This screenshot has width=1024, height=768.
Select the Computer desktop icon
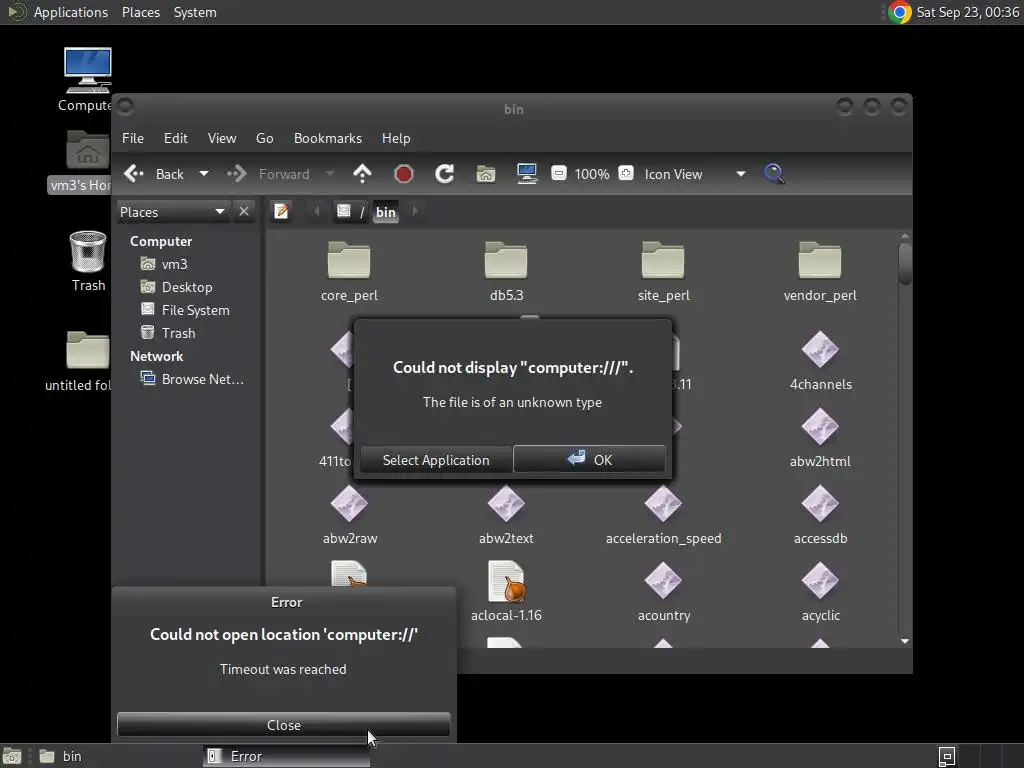tap(87, 80)
